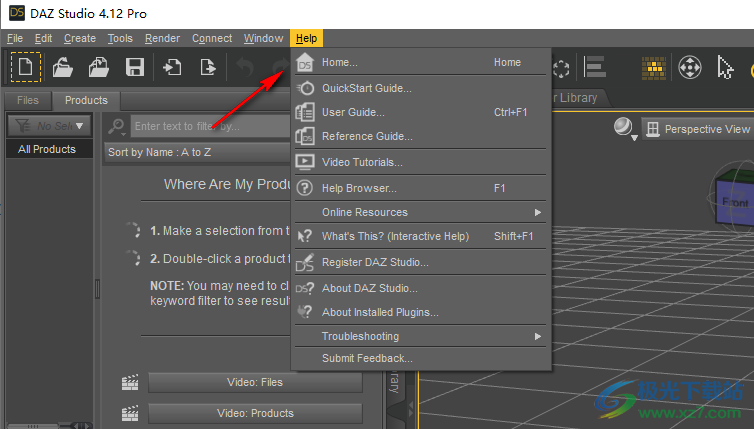Click the yellow grid render icon

654,67
